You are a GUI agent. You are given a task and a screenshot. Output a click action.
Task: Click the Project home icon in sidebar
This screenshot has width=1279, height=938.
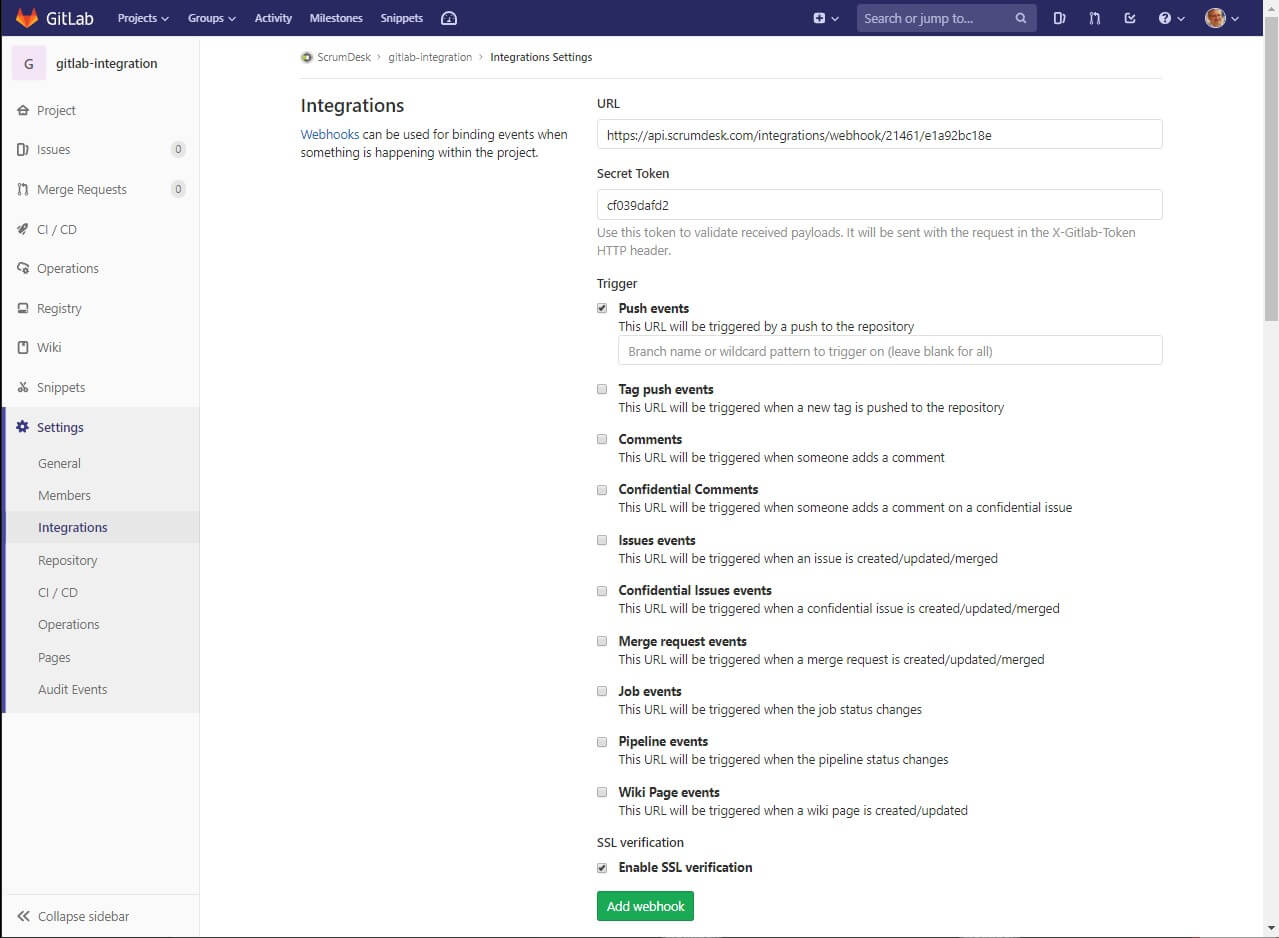tap(23, 110)
